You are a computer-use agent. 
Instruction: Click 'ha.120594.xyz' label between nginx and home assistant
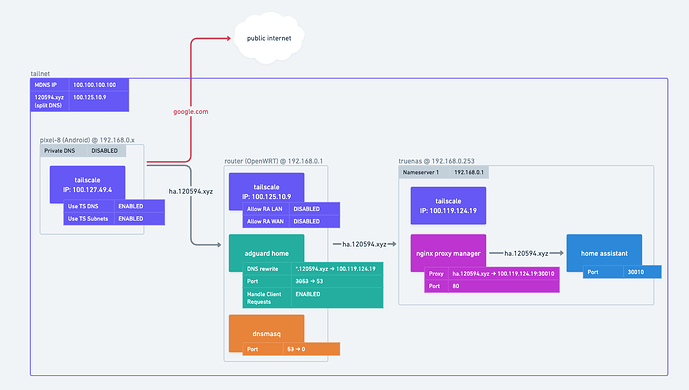point(526,253)
